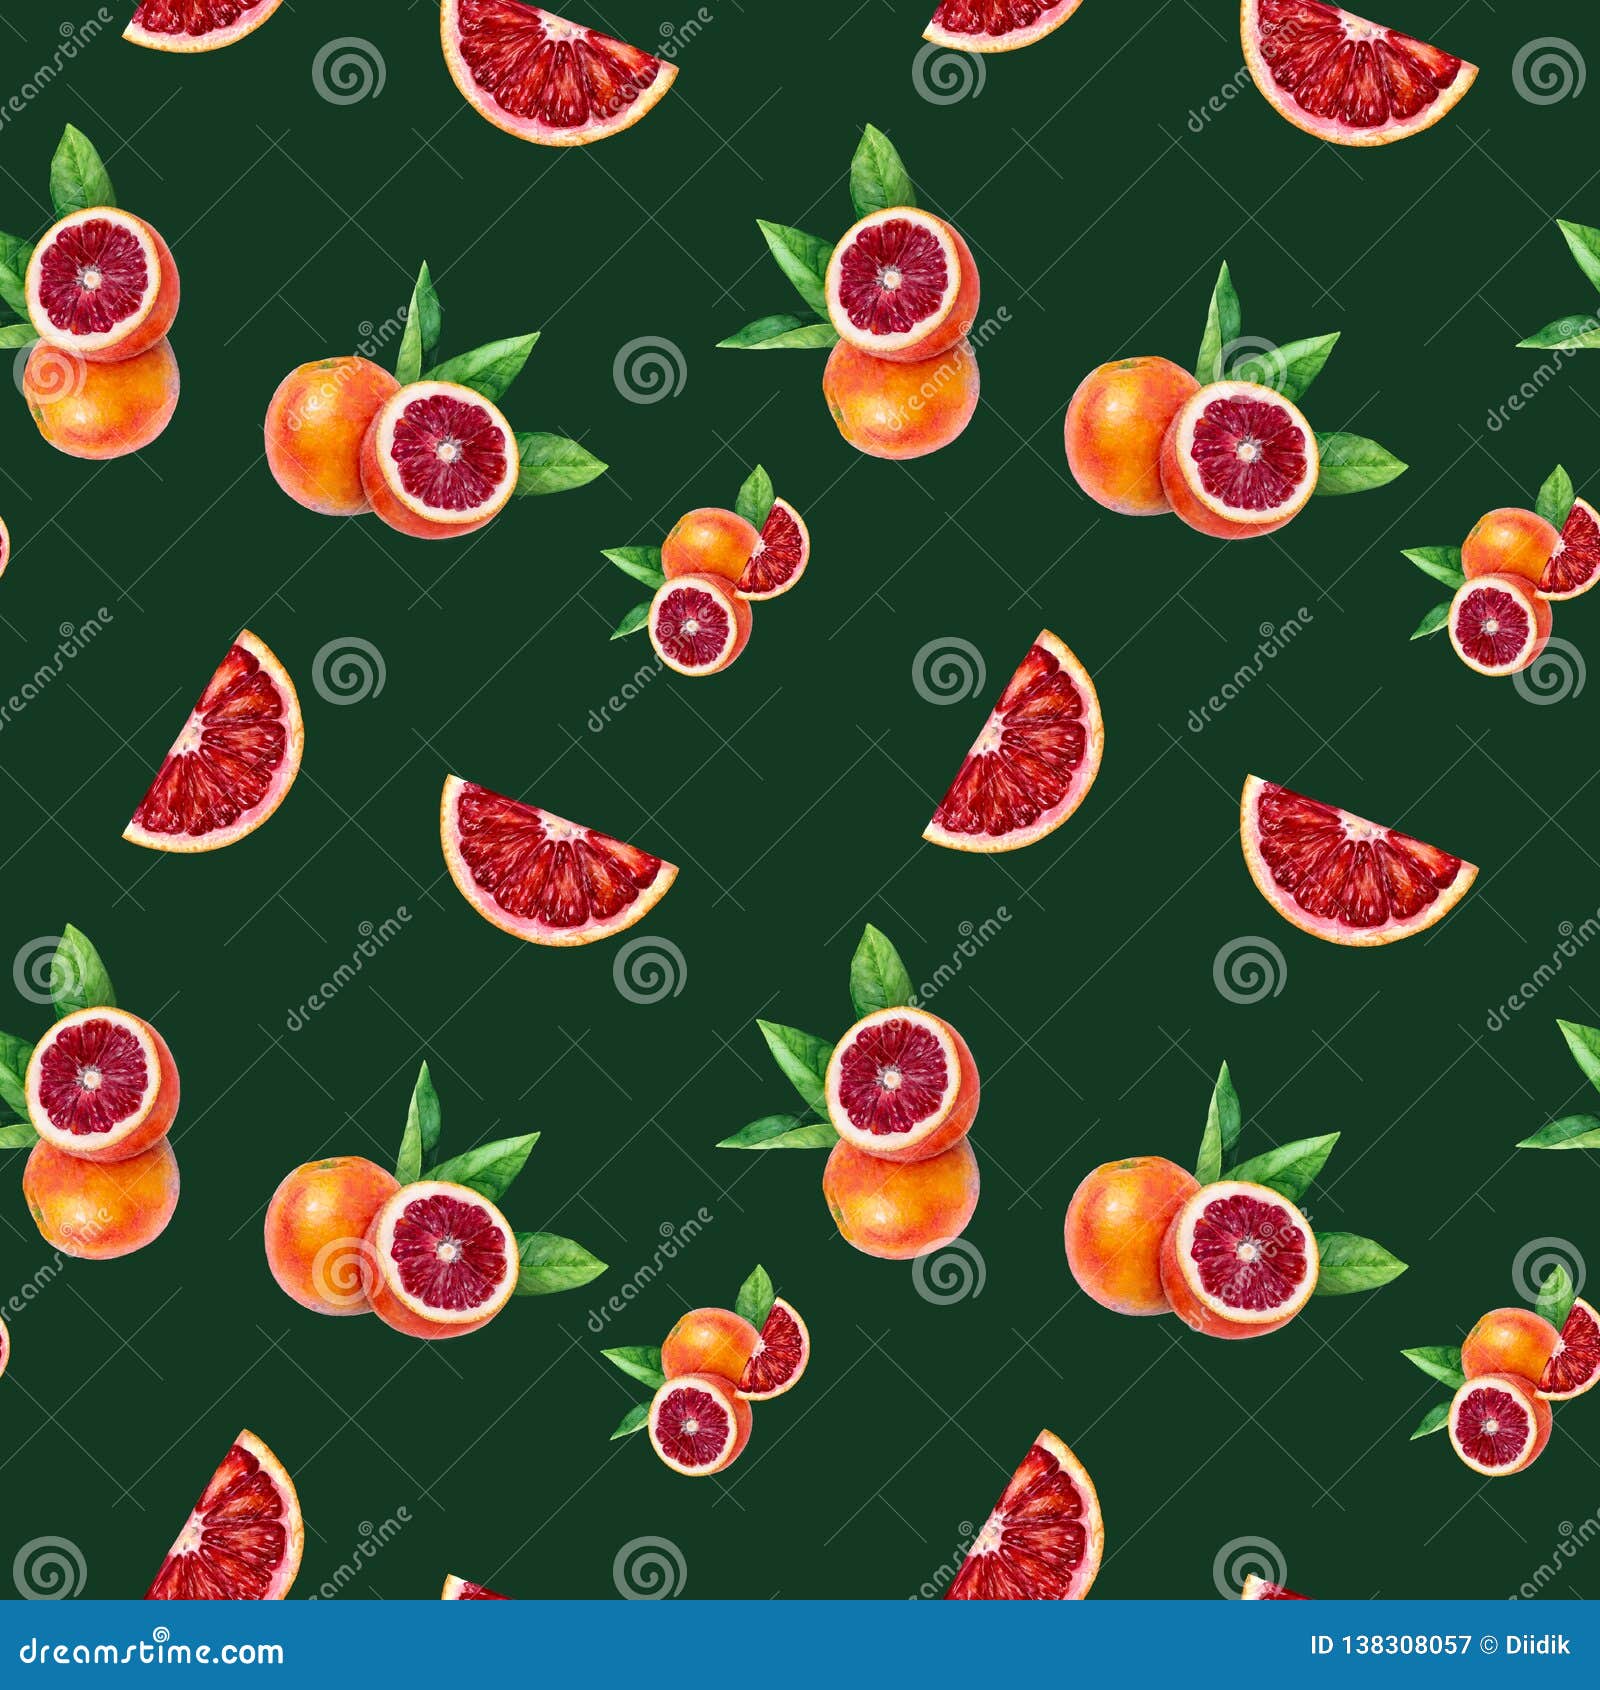Click the blue footer bar
1600x1690 pixels.
point(800,1645)
